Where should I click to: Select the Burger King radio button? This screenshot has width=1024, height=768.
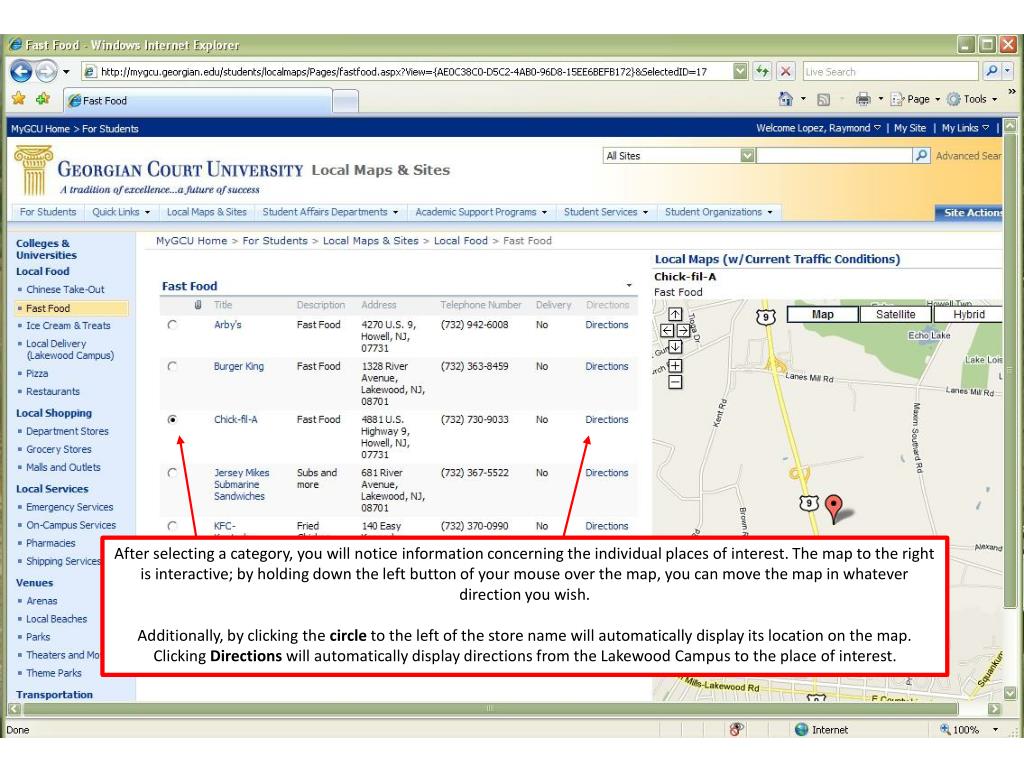pyautogui.click(x=172, y=366)
